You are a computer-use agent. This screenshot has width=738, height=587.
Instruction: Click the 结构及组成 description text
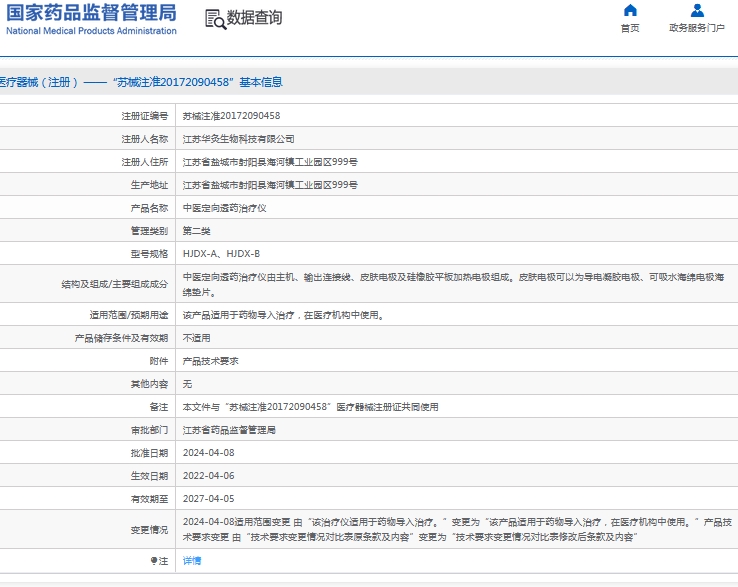(x=453, y=284)
